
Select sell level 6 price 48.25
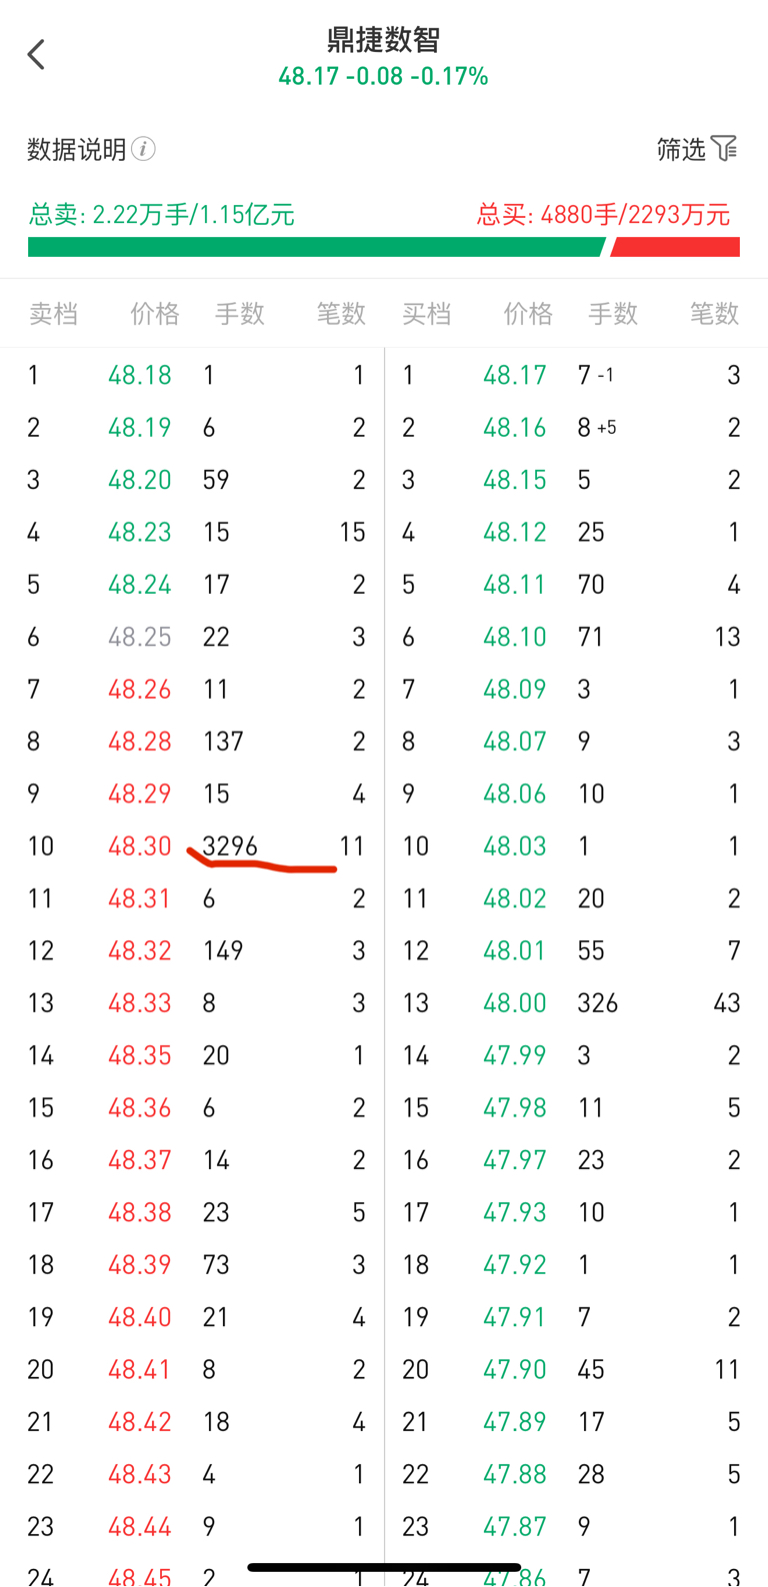click(140, 637)
